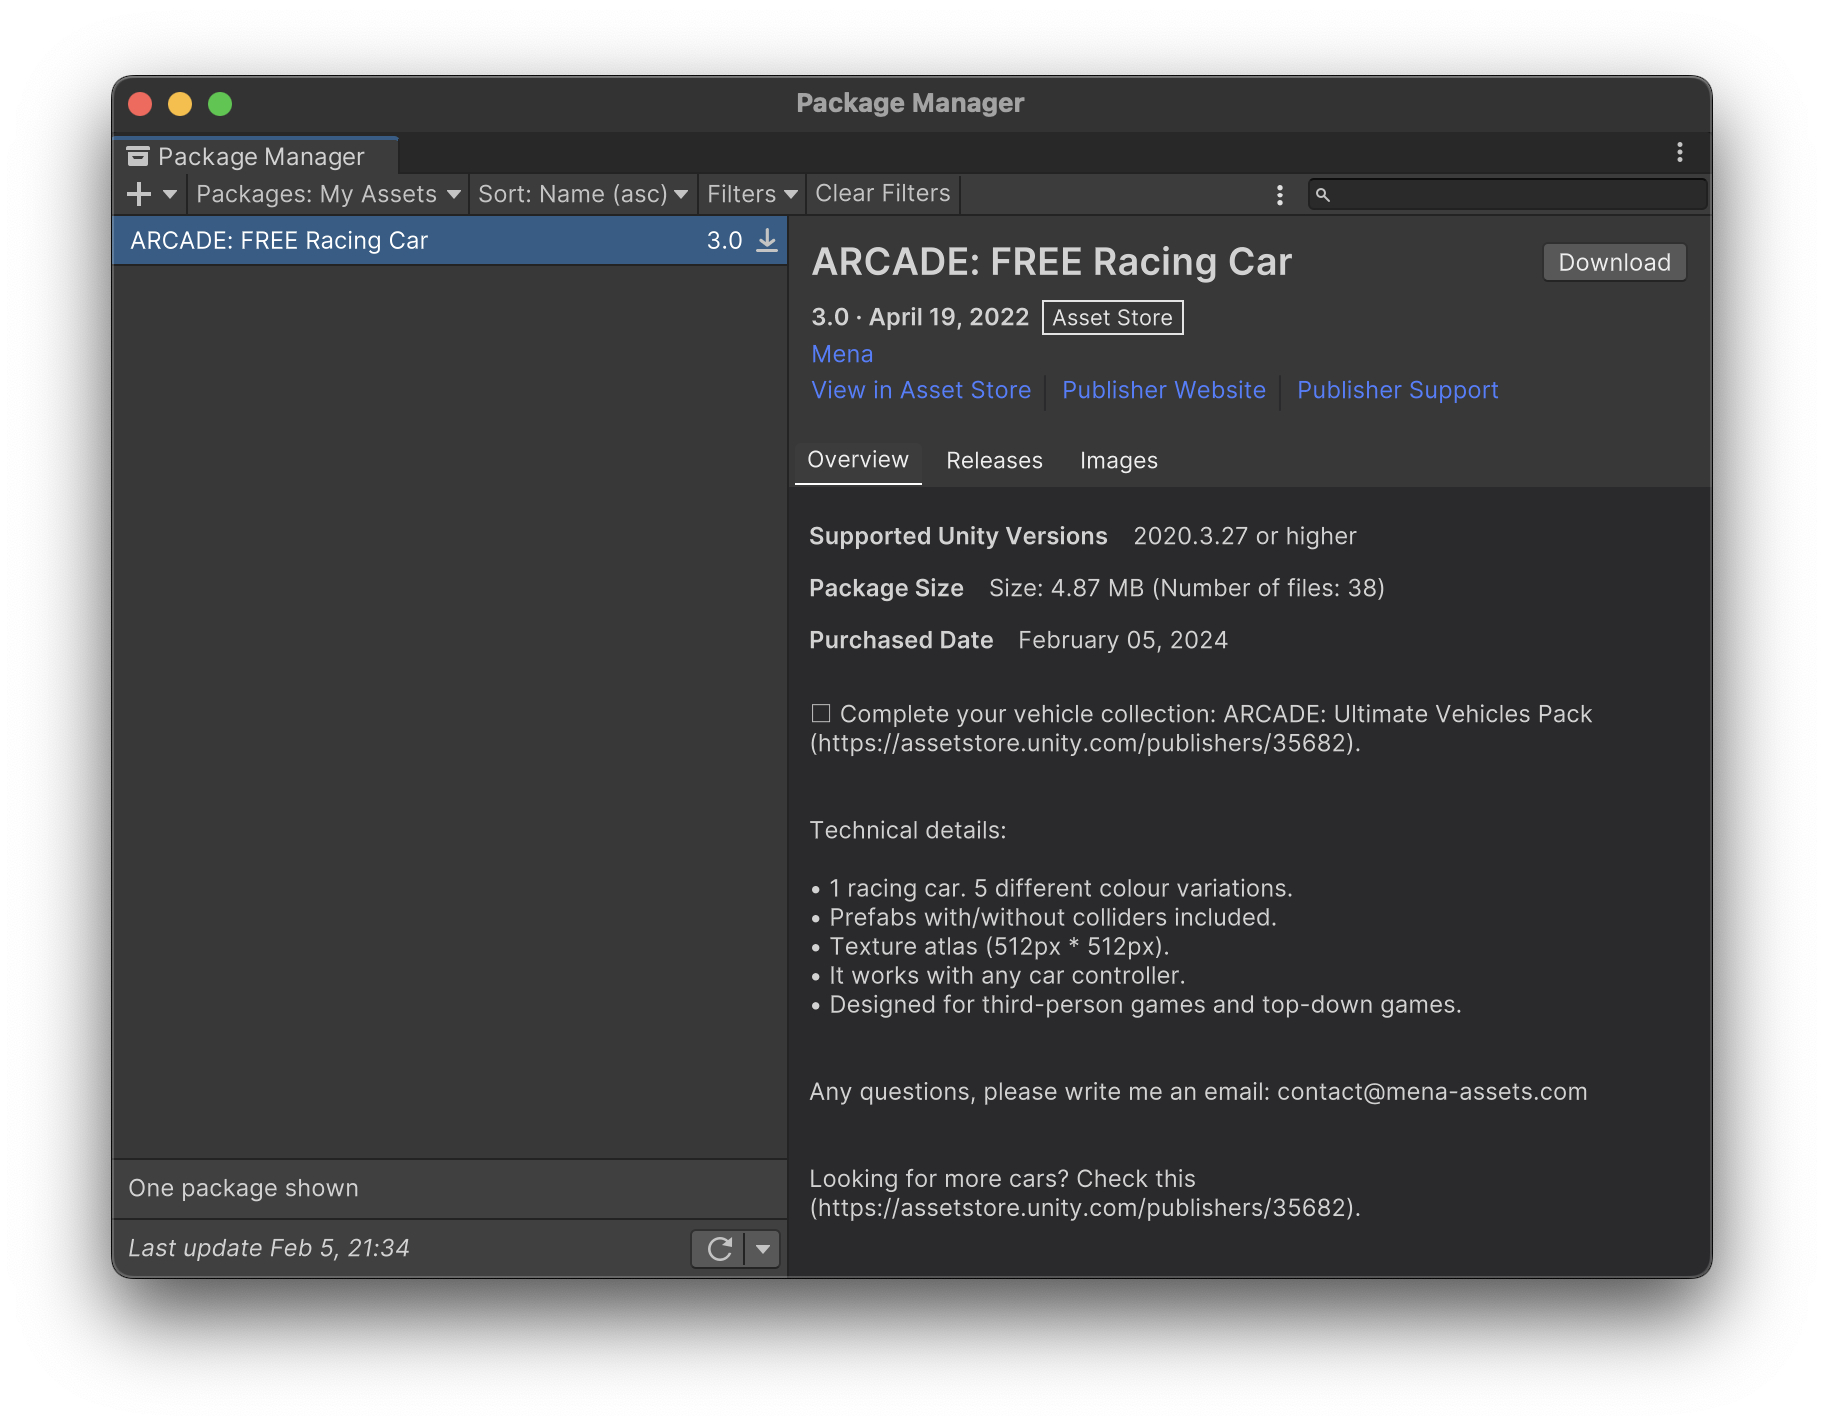Screen dimensions: 1824x1426
Task: Click the 'One package shown' status text
Action: click(243, 1188)
